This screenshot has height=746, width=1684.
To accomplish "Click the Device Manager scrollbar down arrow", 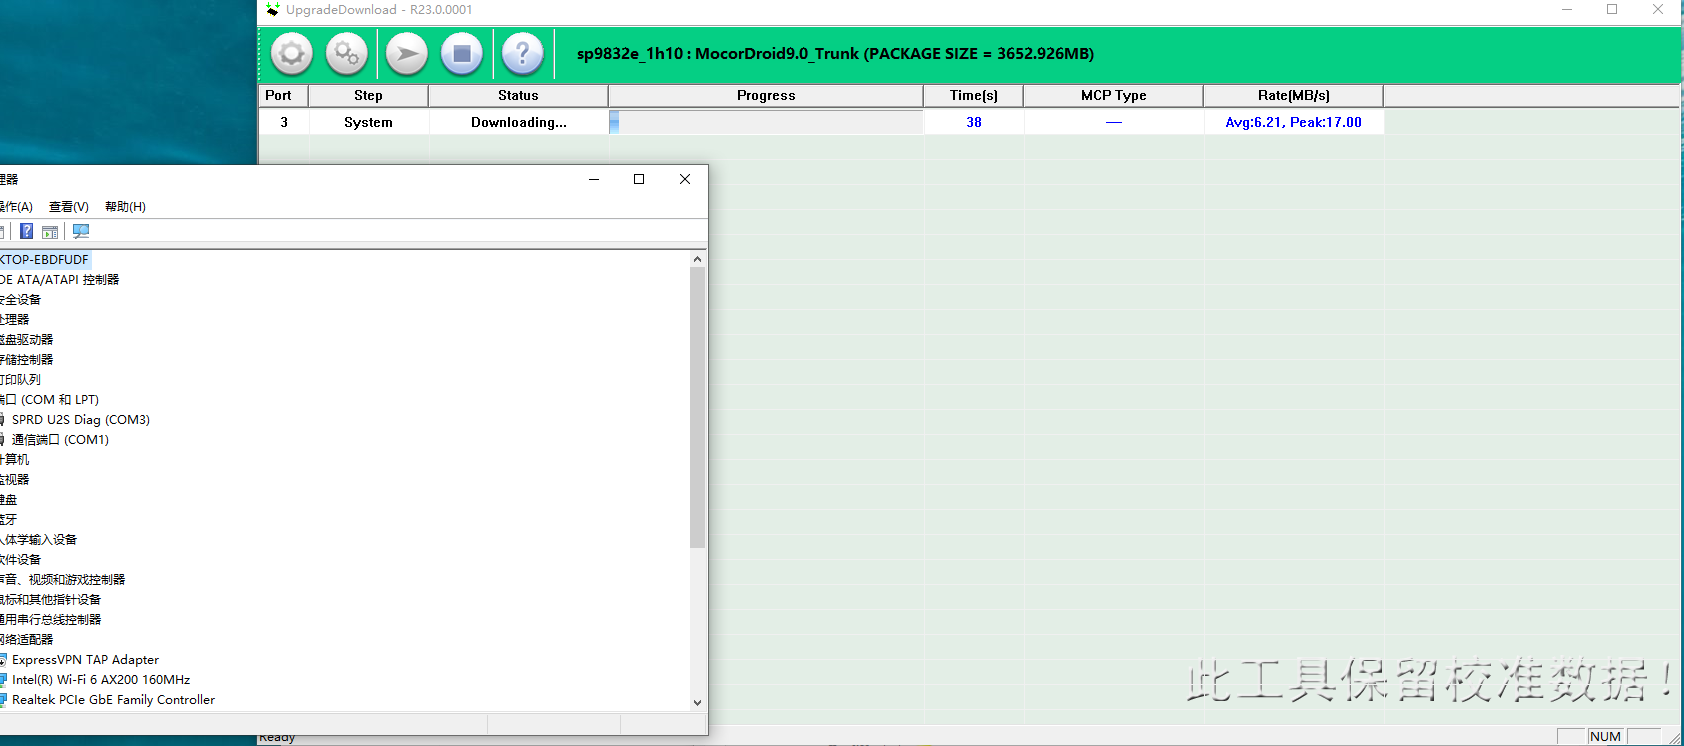I will point(697,702).
